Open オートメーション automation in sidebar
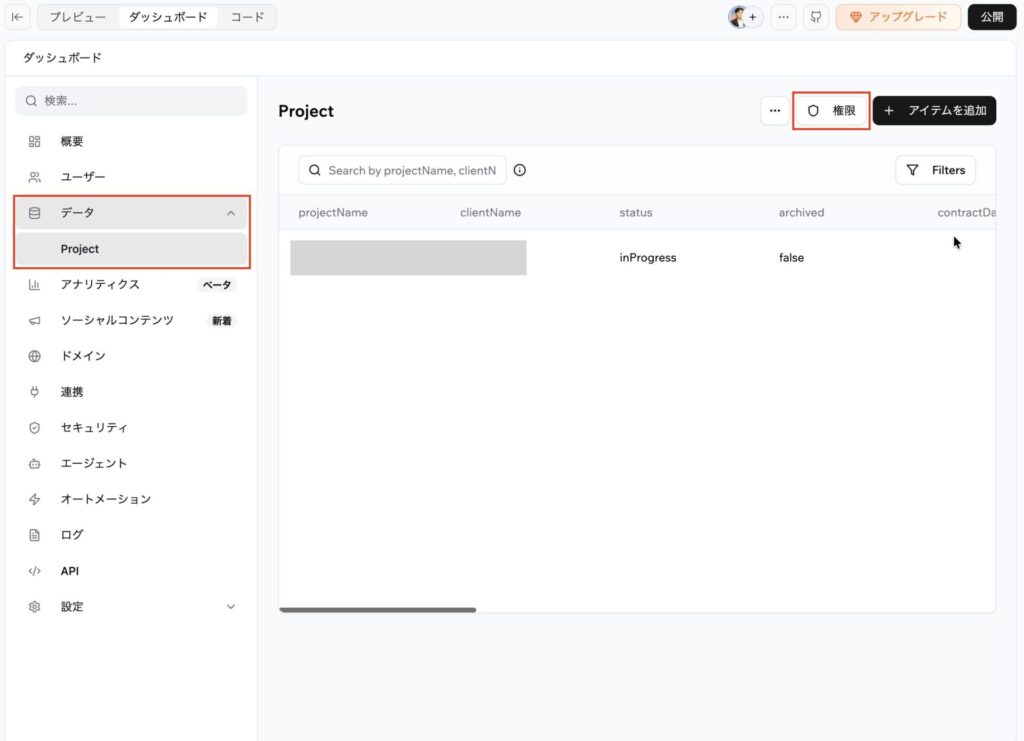Image resolution: width=1024 pixels, height=741 pixels. click(x=105, y=499)
